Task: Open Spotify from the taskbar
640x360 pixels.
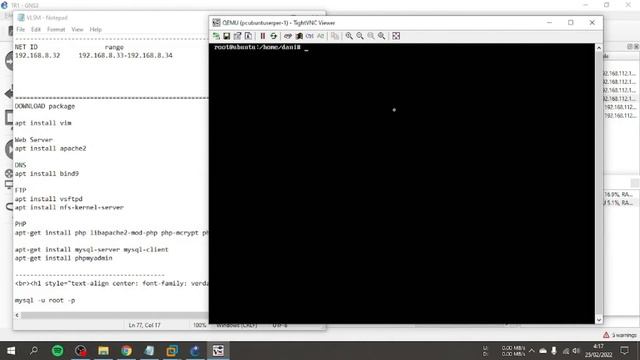Action: pyautogui.click(x=58, y=351)
